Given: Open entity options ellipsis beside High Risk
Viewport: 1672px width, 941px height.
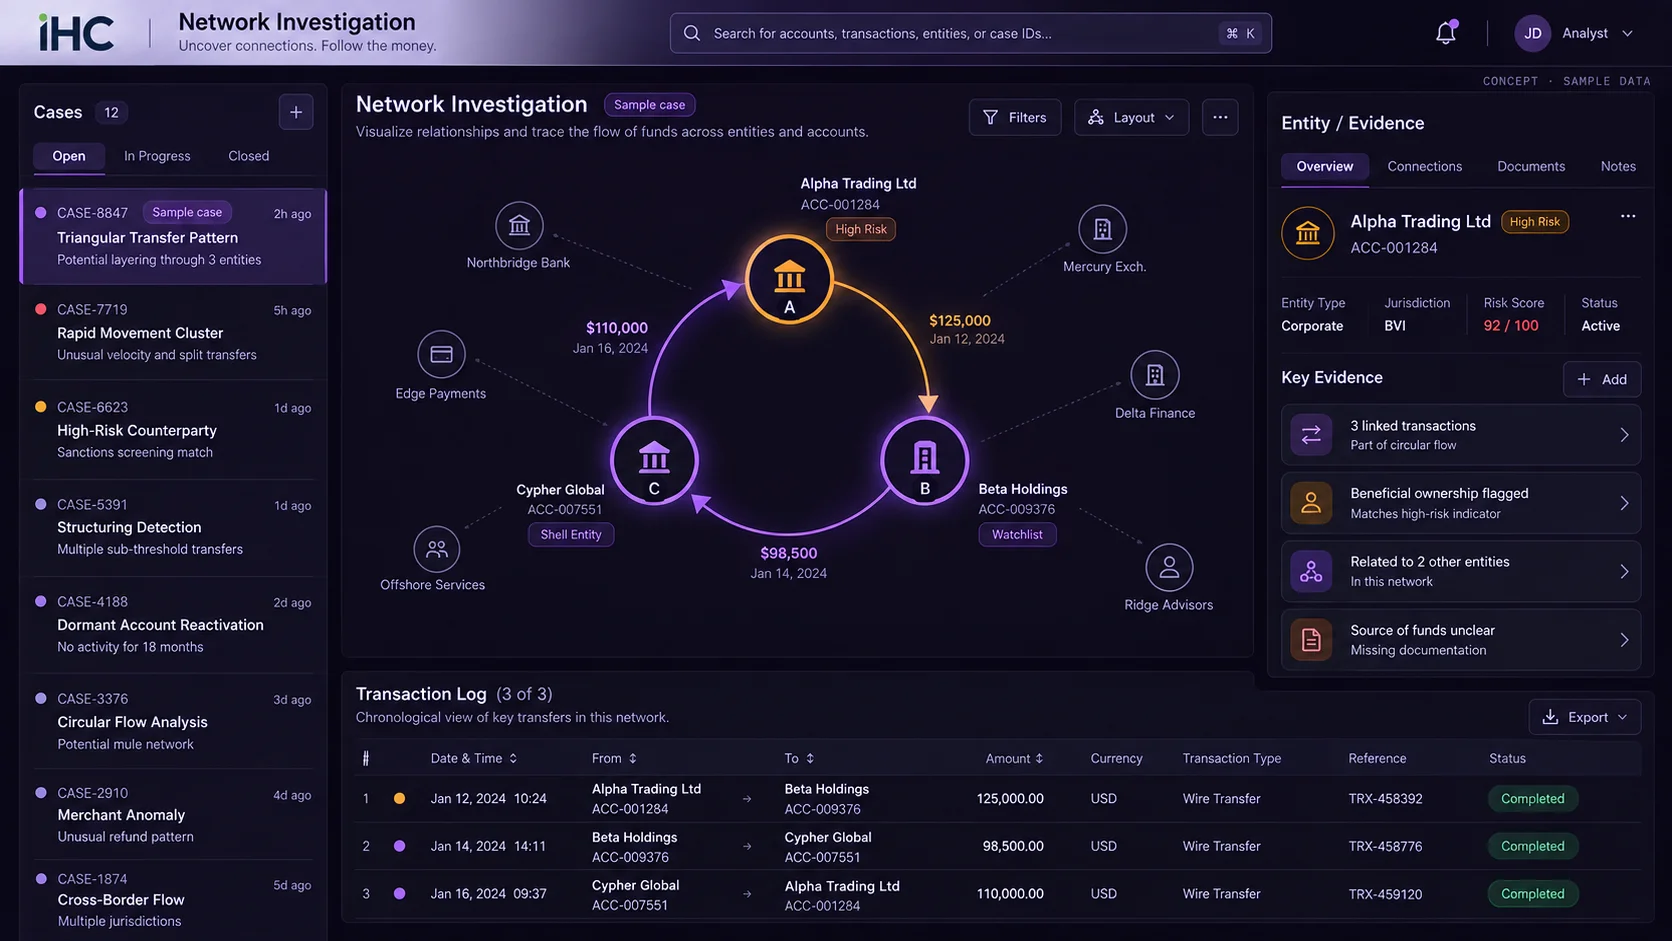Looking at the screenshot, I should pyautogui.click(x=1628, y=216).
